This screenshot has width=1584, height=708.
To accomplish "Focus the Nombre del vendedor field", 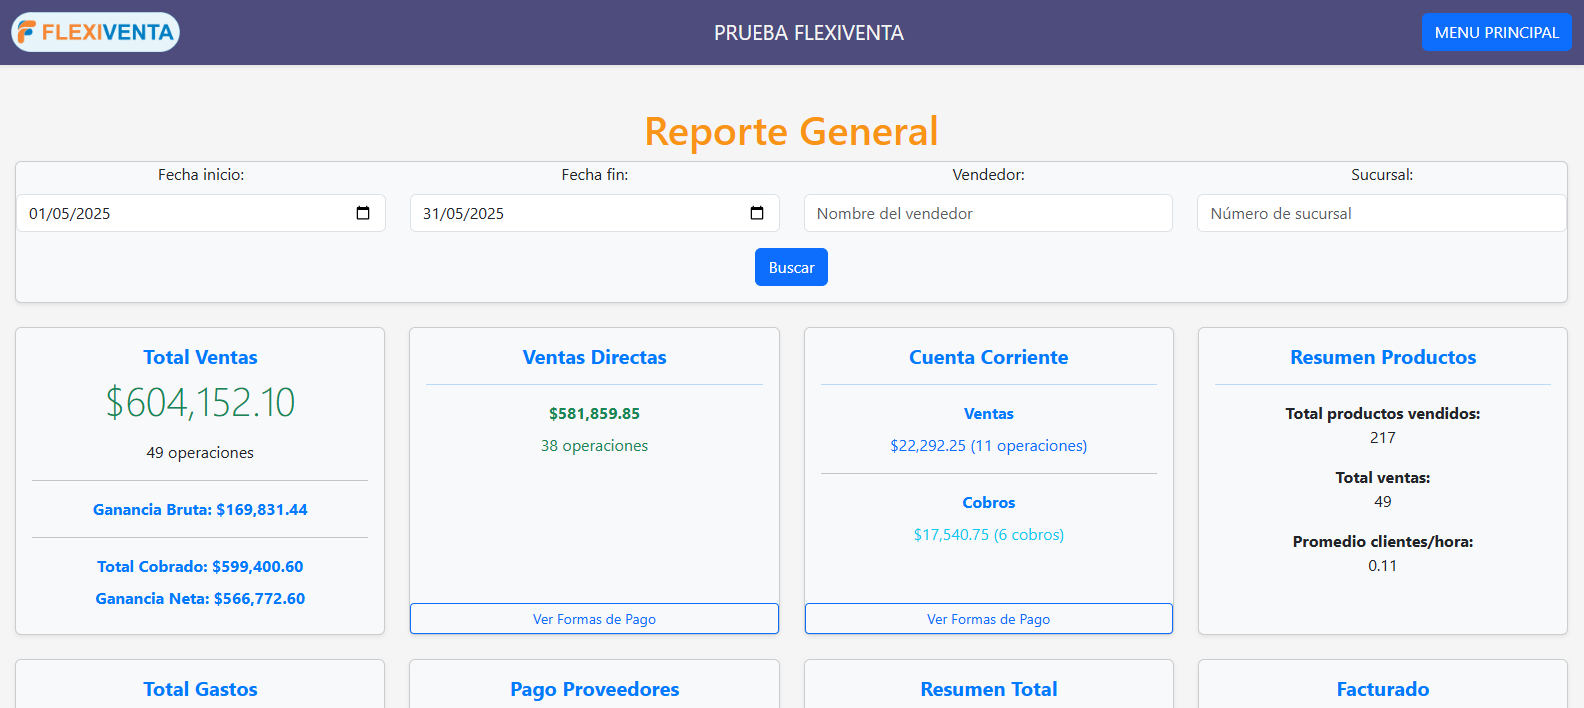I will coord(987,213).
